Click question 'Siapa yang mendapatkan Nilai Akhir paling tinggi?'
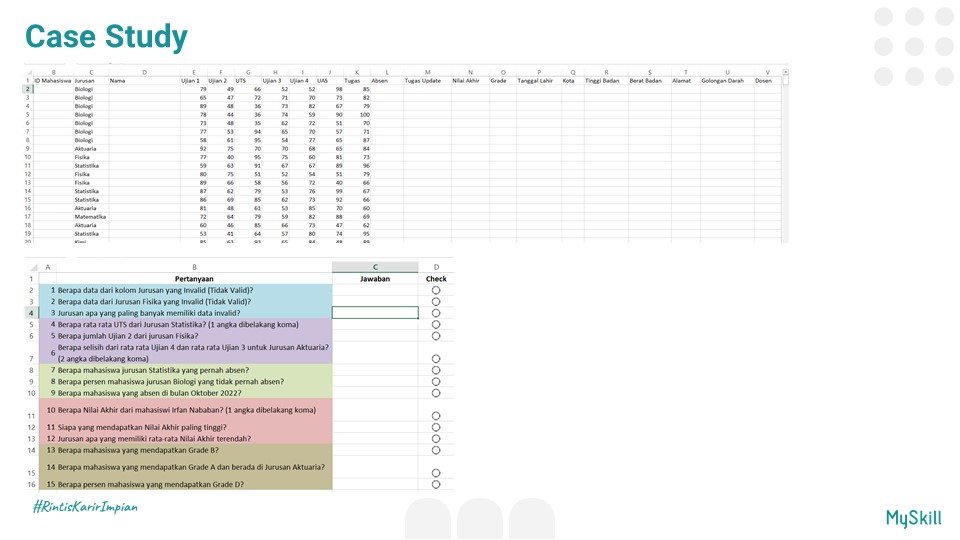Viewport: 960px width, 540px height. (142, 427)
